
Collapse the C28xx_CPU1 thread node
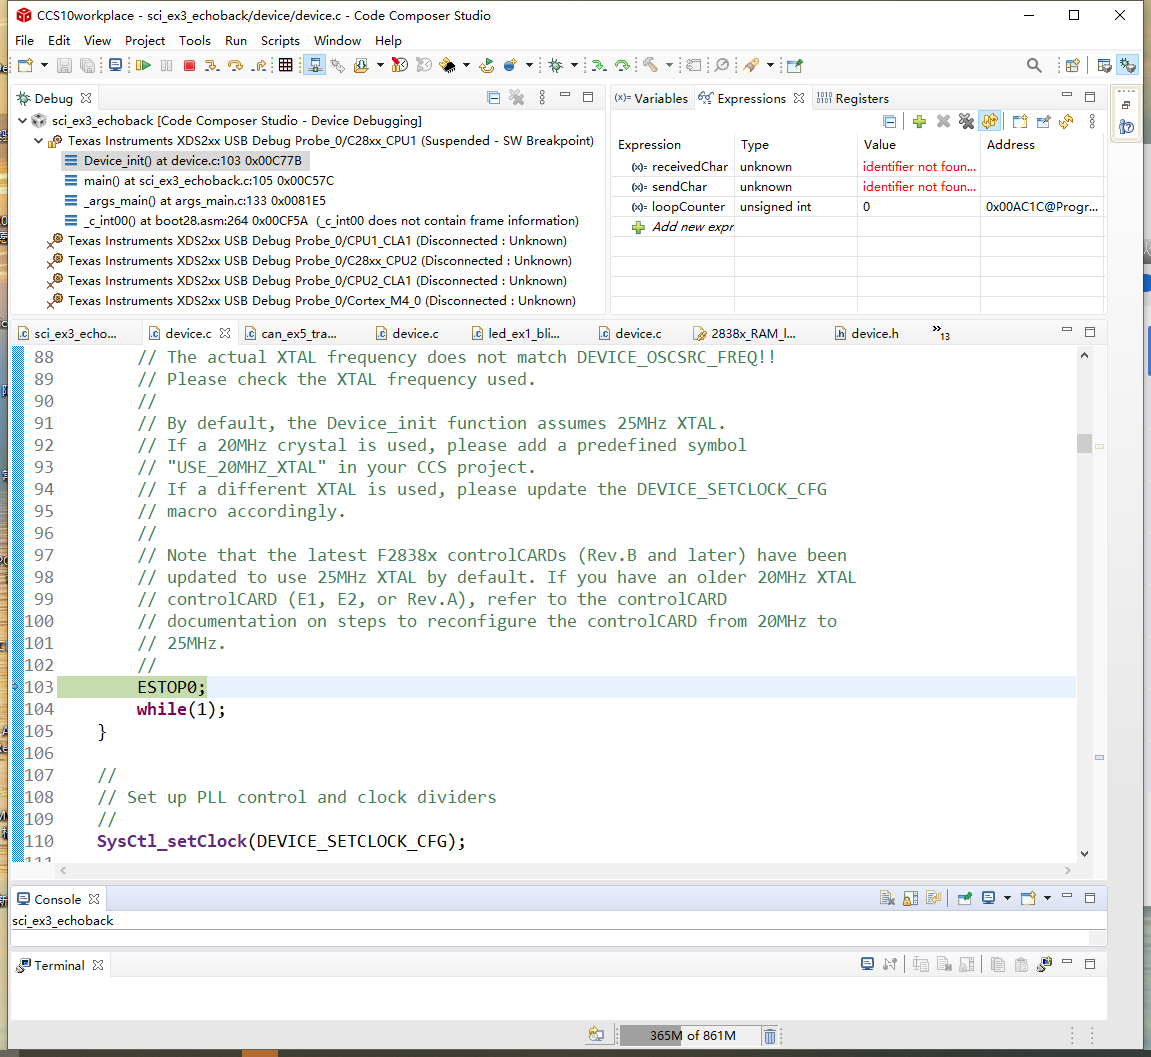point(39,141)
